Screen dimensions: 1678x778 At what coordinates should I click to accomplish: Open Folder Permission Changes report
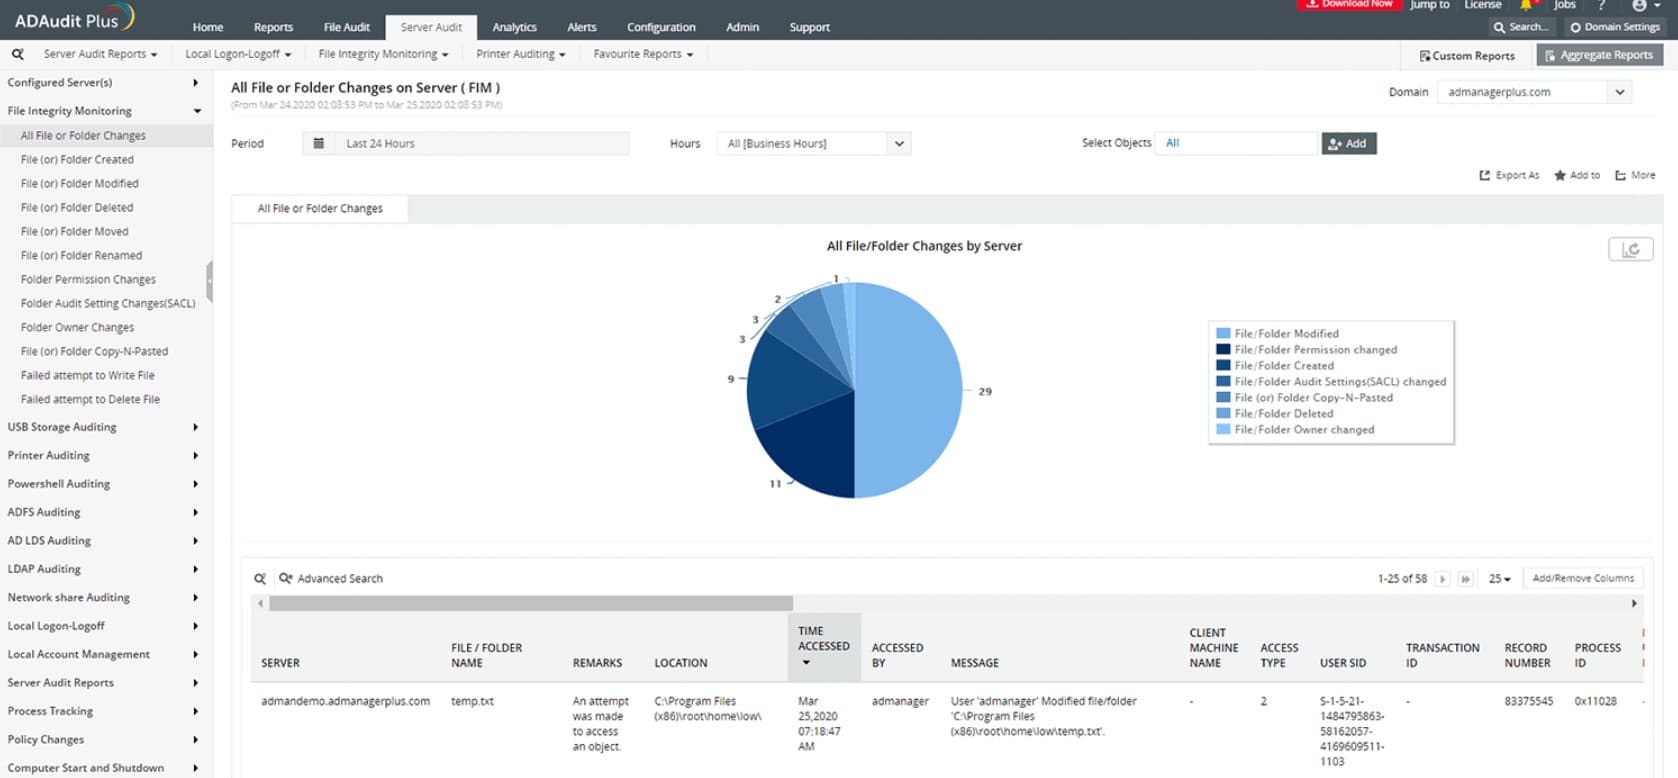[x=88, y=279]
